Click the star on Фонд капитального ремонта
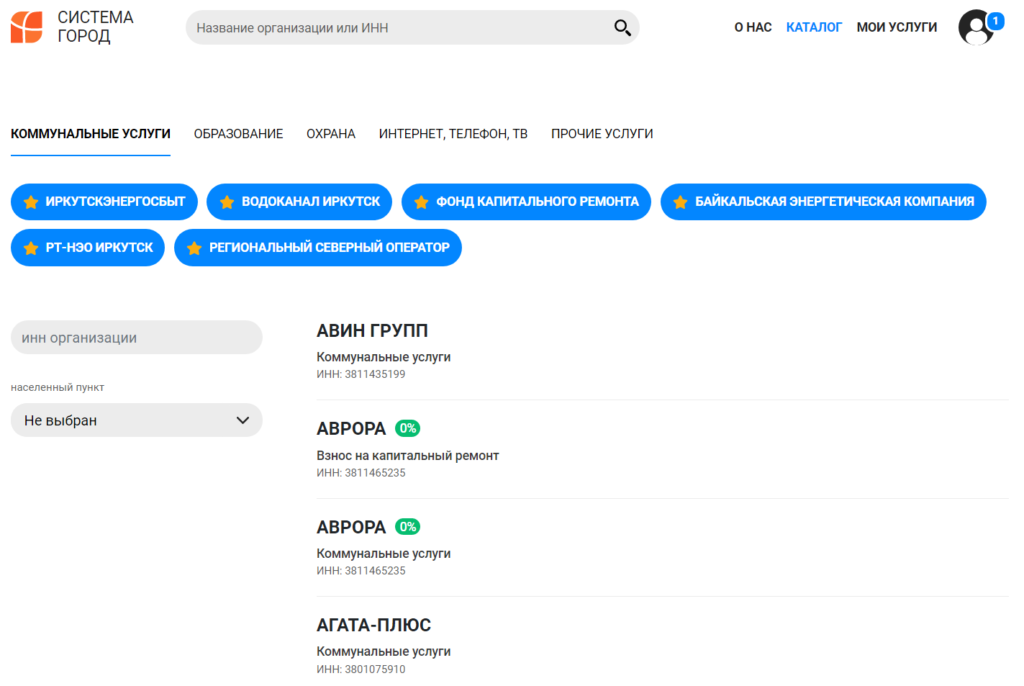 421,202
